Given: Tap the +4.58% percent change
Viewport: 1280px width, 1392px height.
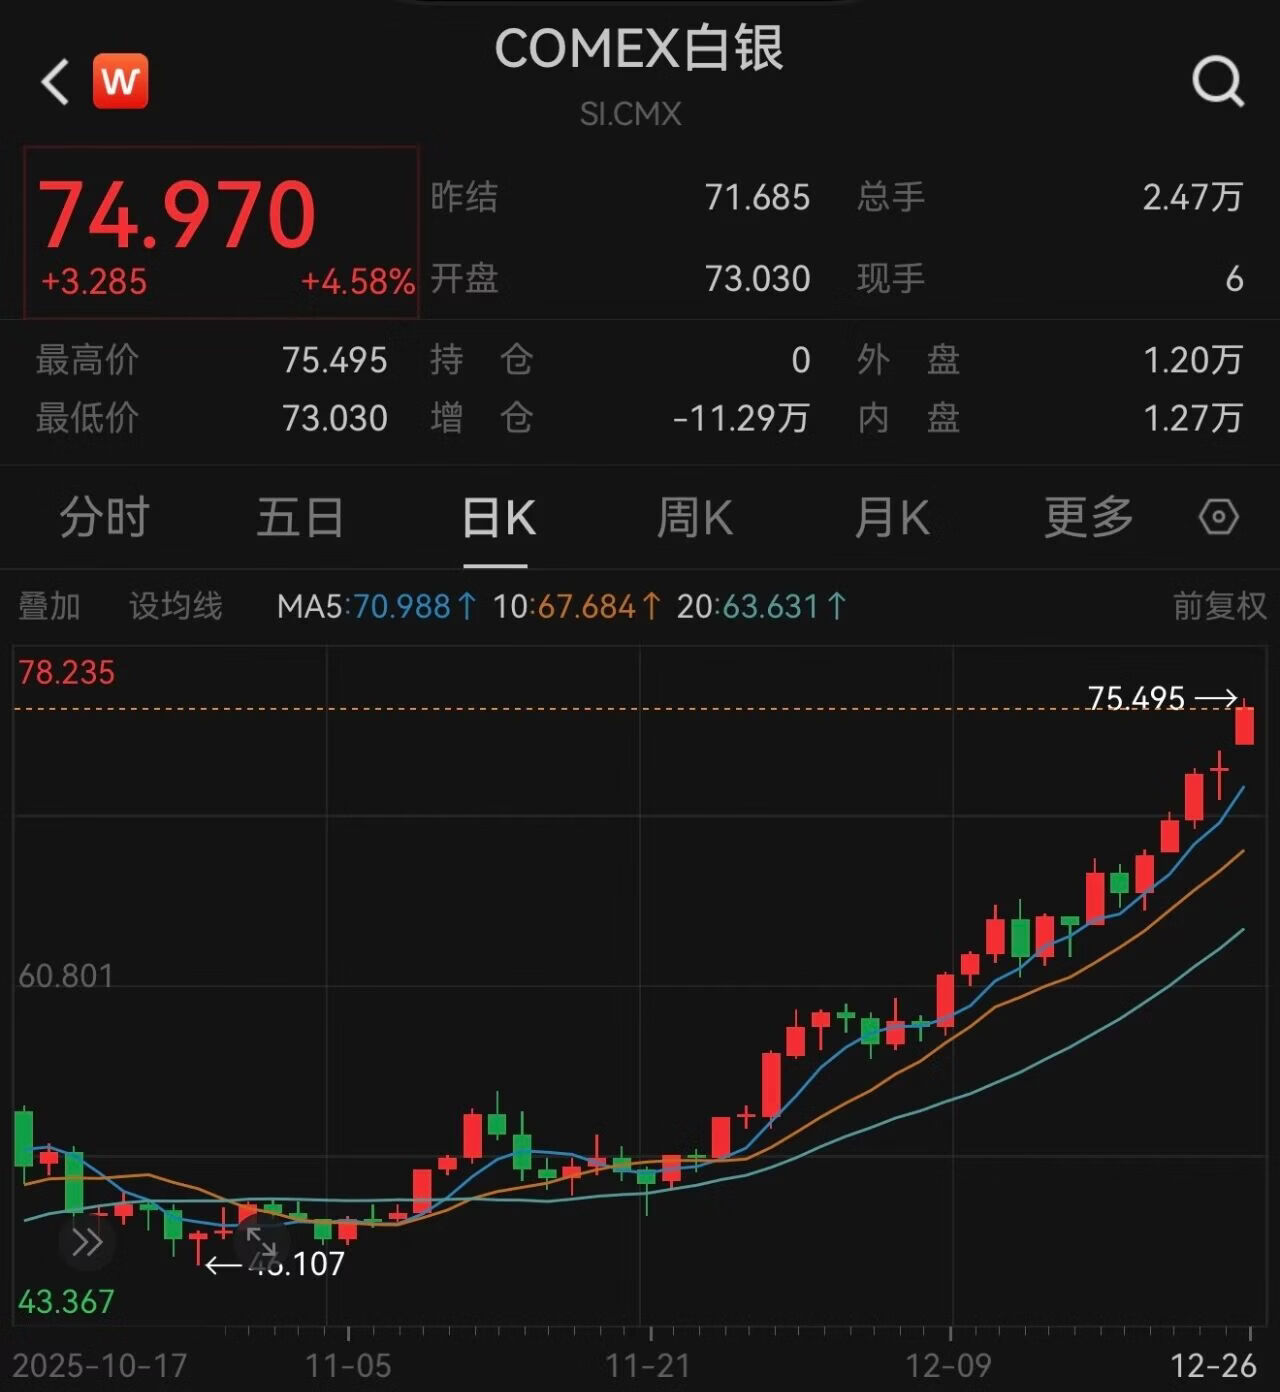Looking at the screenshot, I should click(358, 282).
